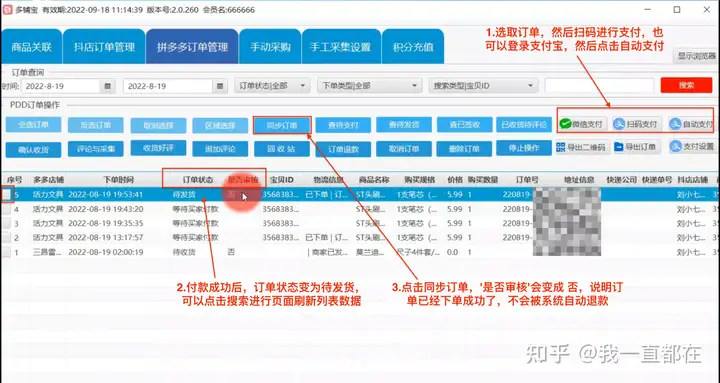Click the 已收货待评论 button

pos(524,124)
